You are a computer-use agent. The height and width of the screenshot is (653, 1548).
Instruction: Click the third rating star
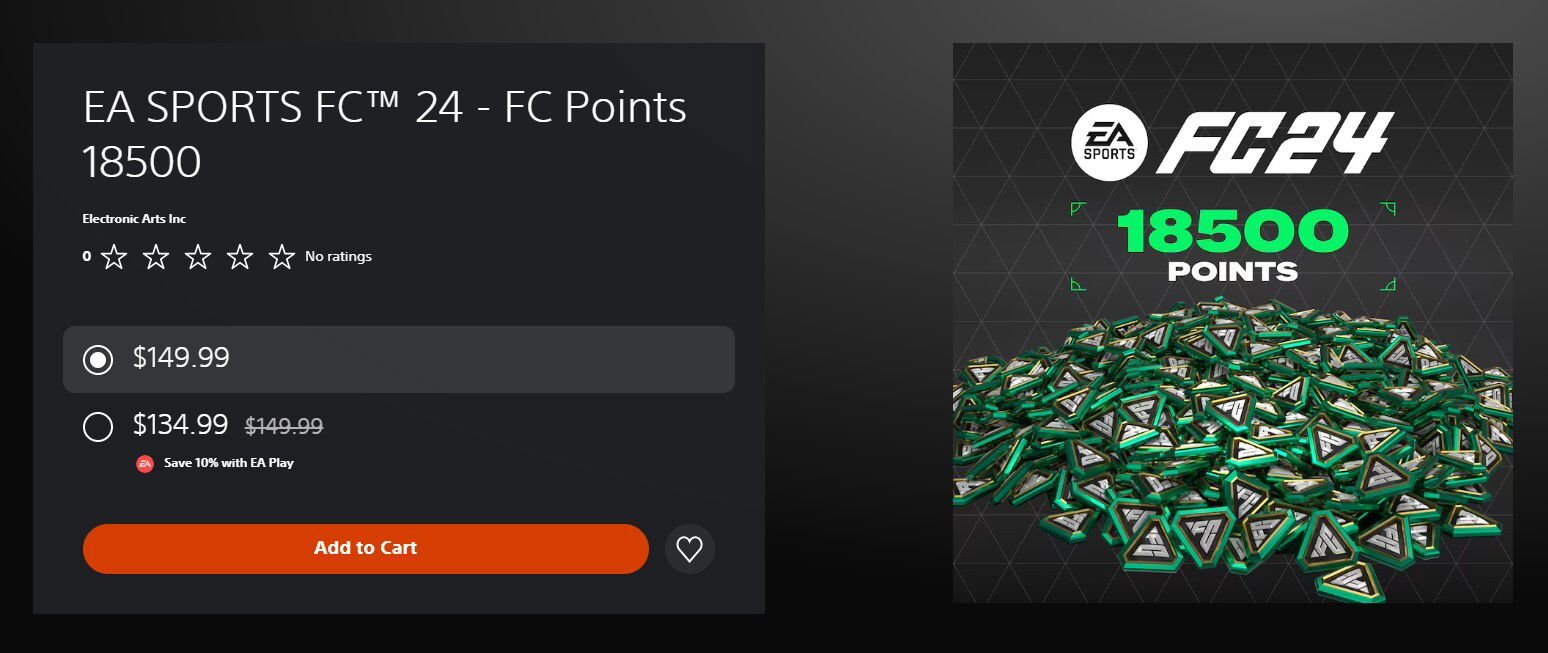(x=198, y=257)
